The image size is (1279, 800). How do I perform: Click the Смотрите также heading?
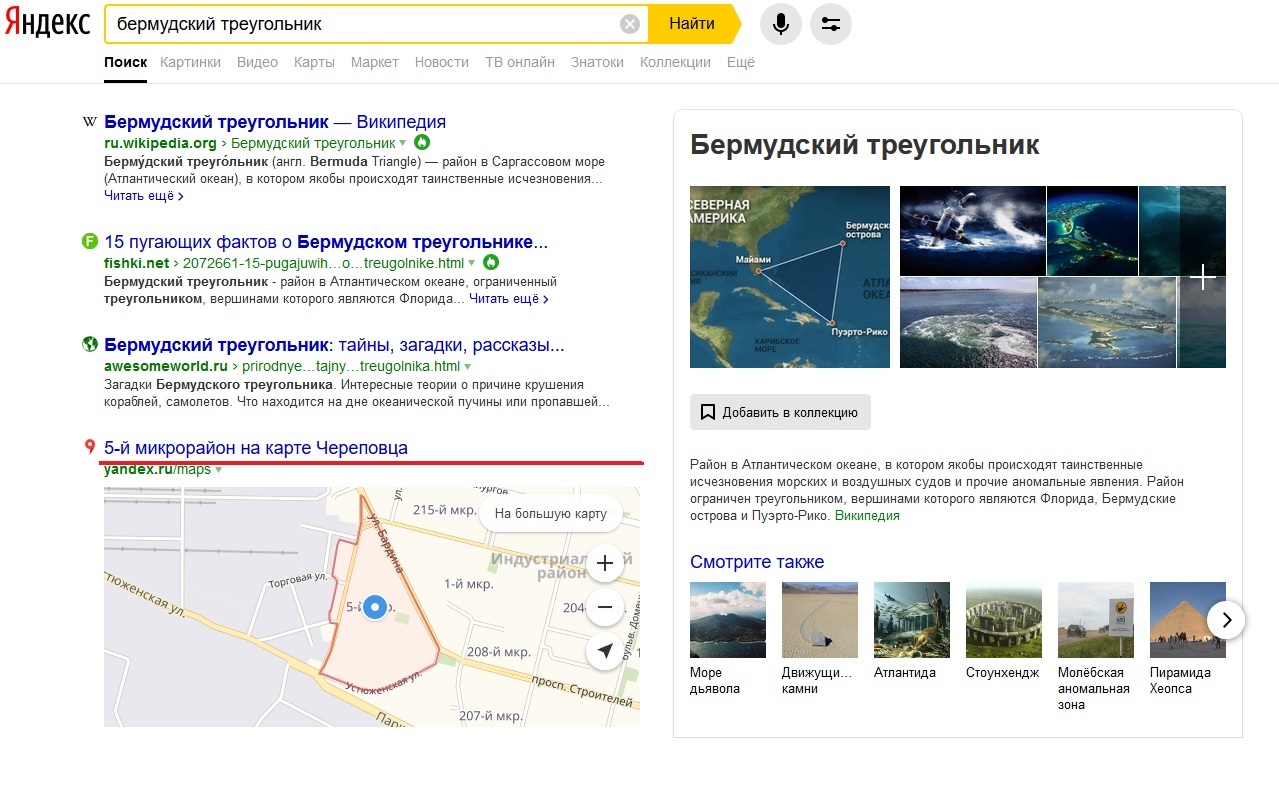[x=757, y=562]
